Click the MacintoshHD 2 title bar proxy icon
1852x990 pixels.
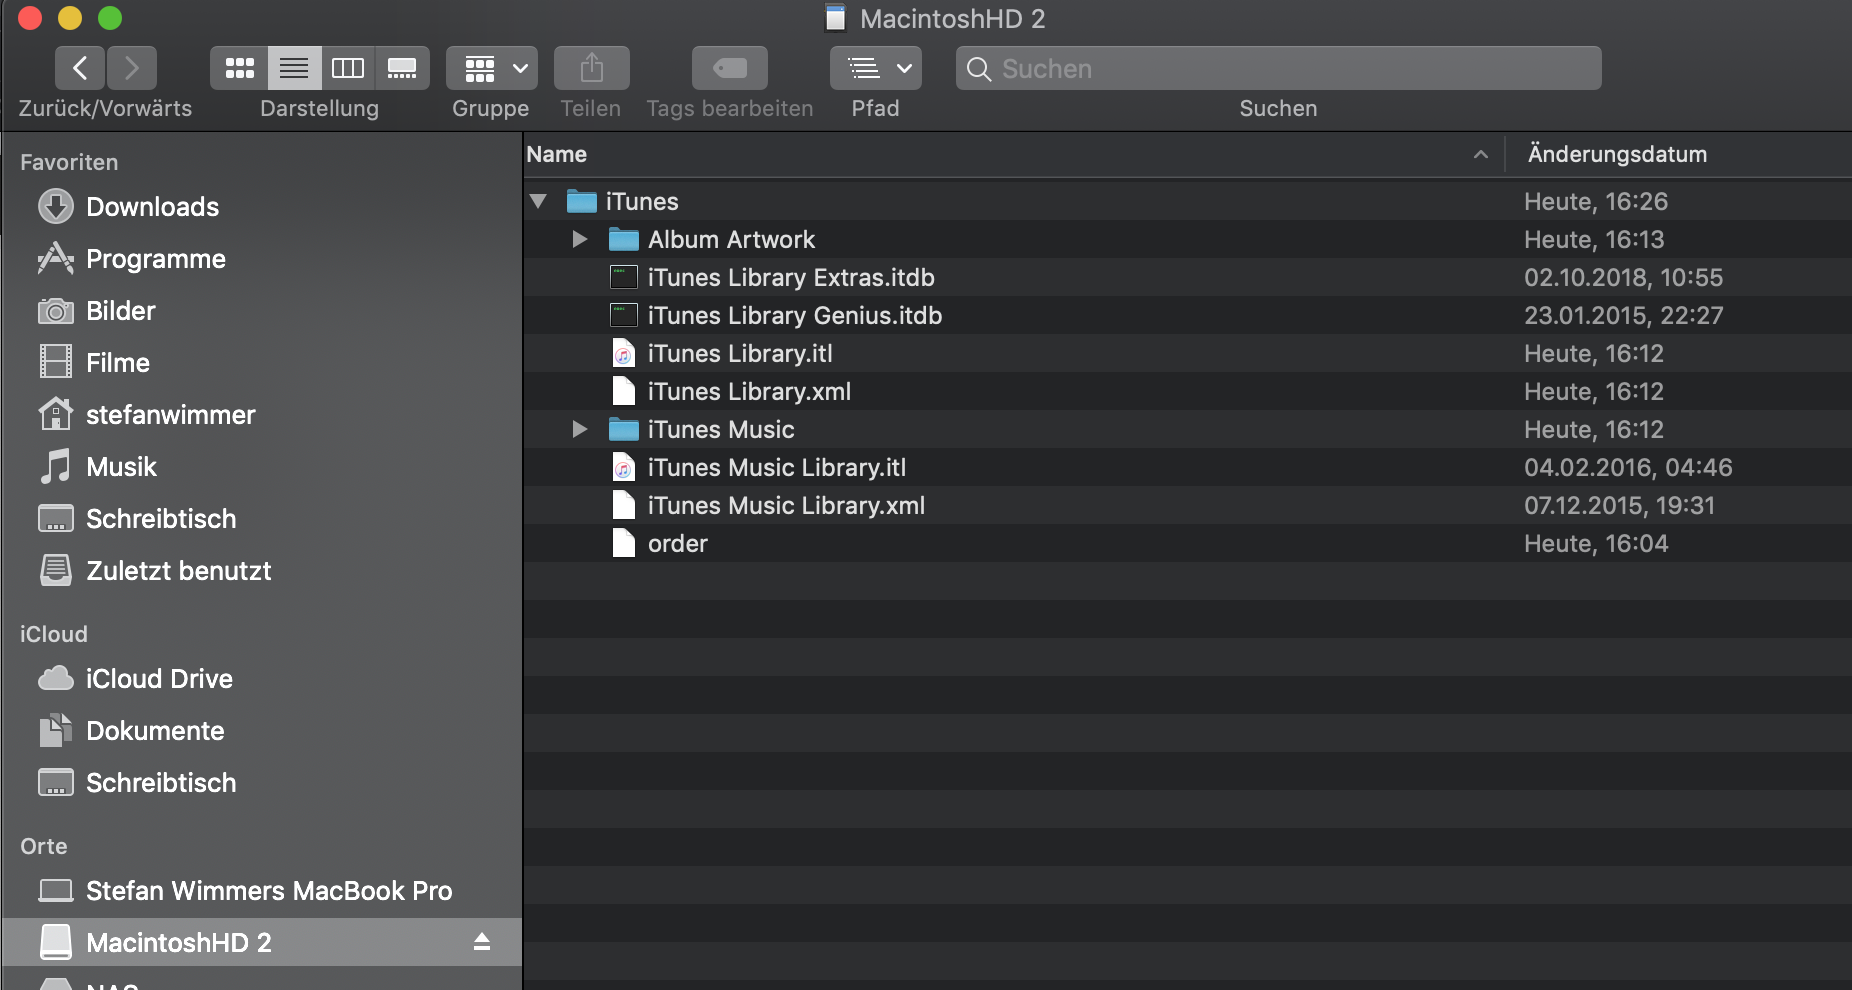tap(835, 18)
